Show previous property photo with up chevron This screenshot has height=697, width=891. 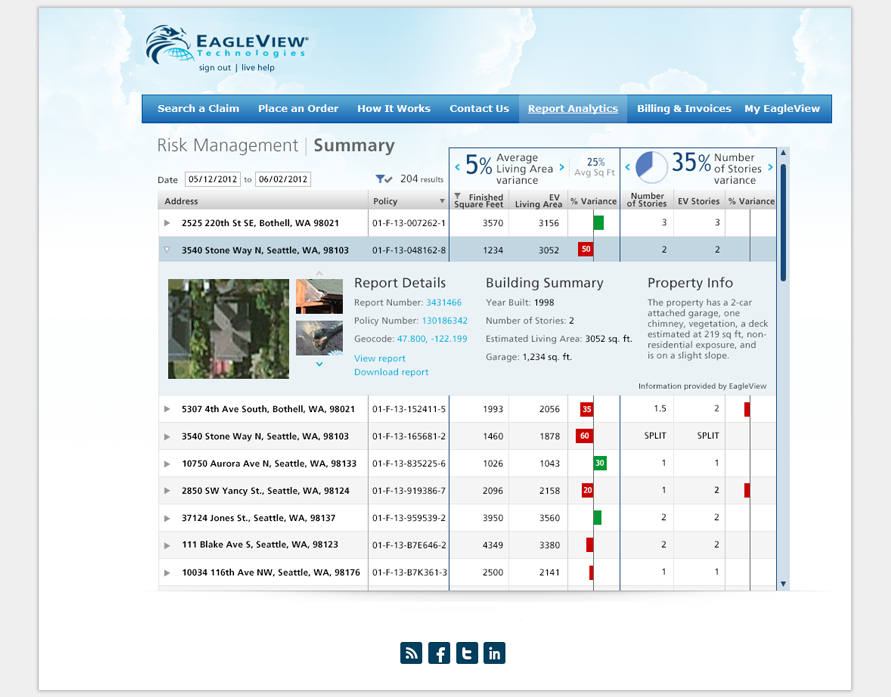tap(319, 273)
